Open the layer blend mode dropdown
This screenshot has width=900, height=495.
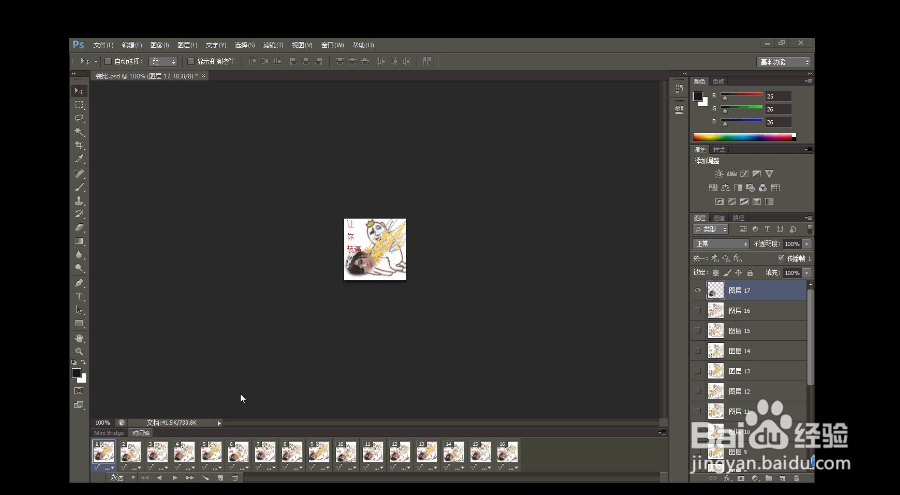click(721, 244)
